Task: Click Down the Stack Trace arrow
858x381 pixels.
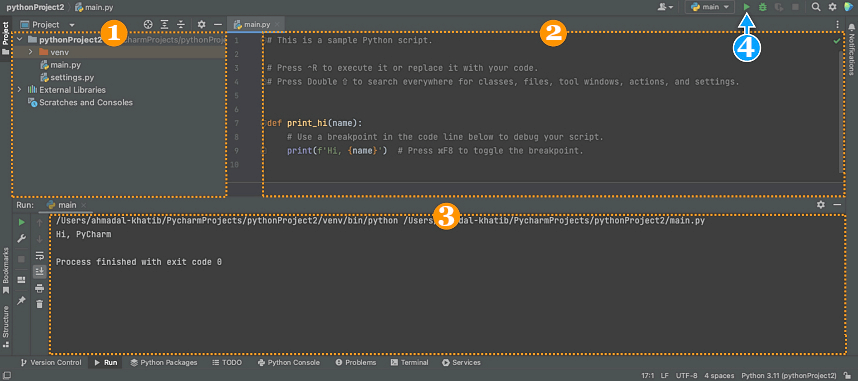Action: [x=39, y=239]
